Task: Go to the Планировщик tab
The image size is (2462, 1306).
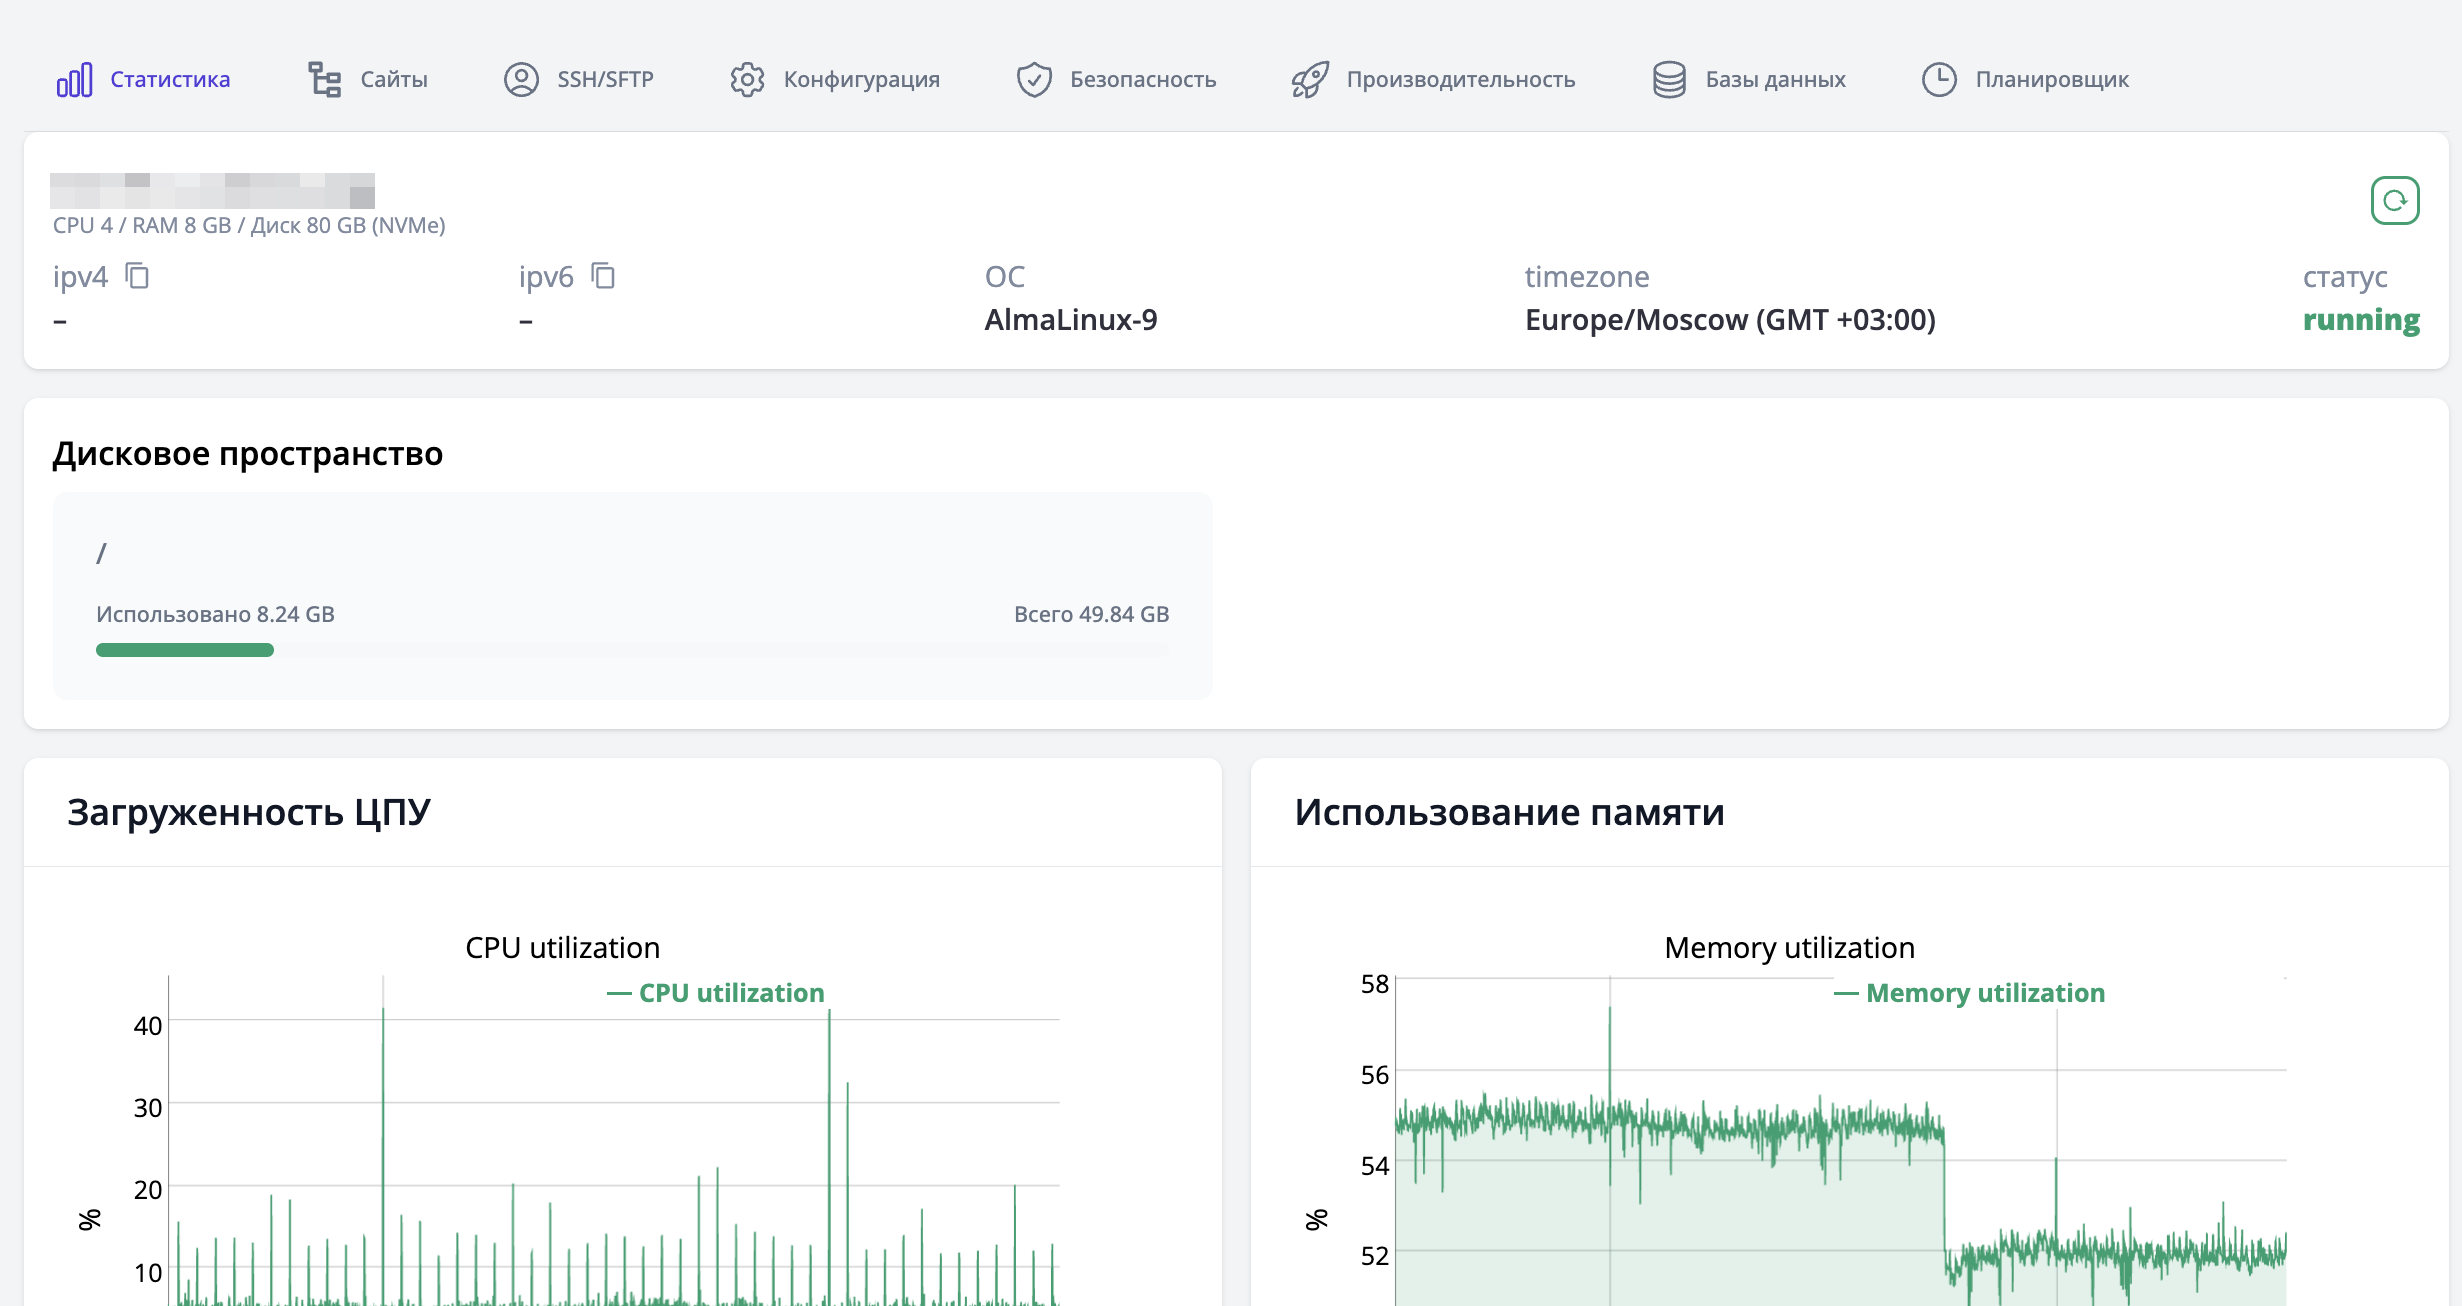Action: click(x=2052, y=80)
